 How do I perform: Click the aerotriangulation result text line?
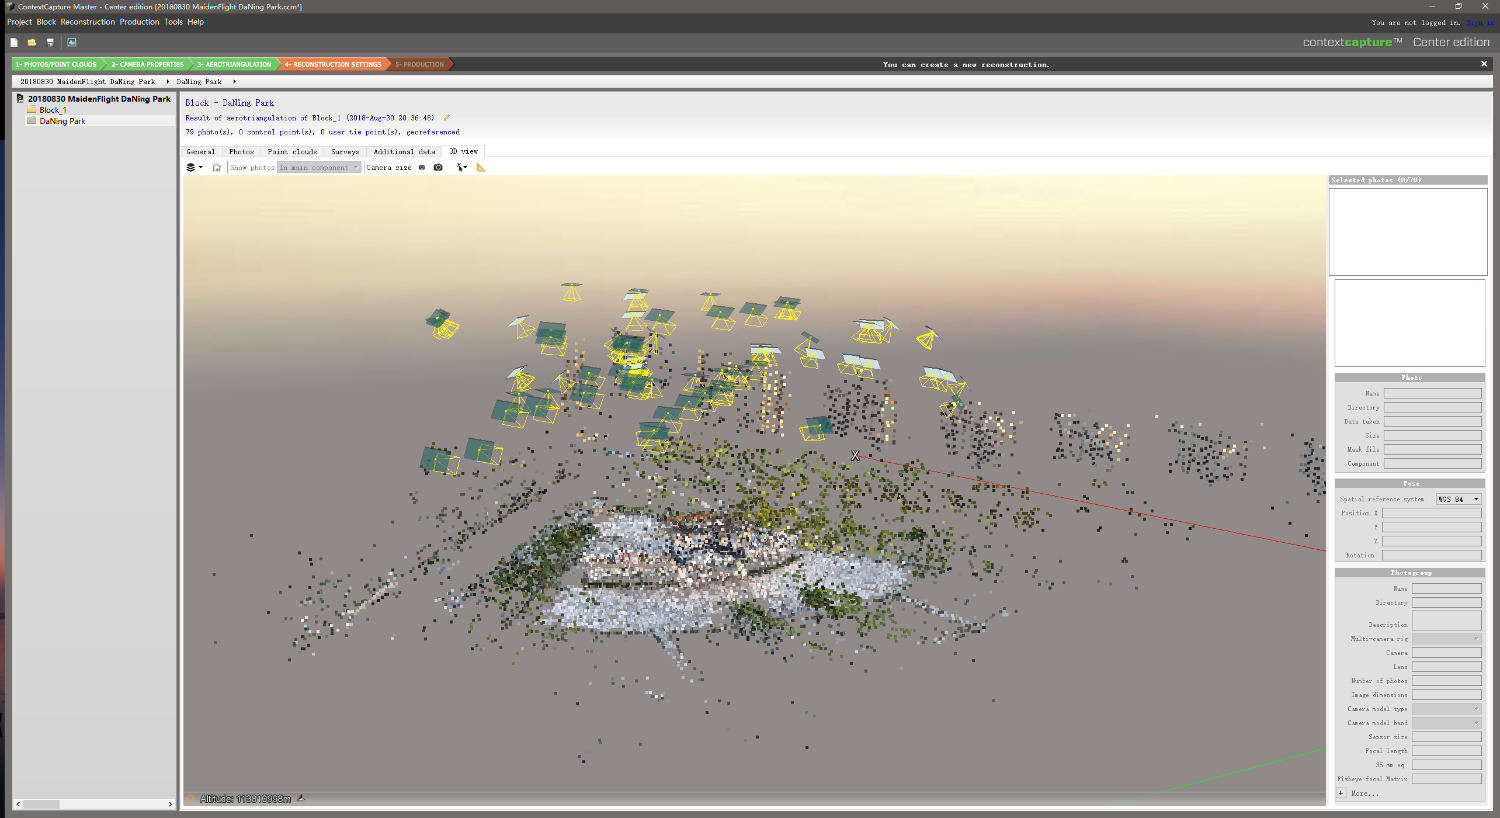(x=310, y=118)
